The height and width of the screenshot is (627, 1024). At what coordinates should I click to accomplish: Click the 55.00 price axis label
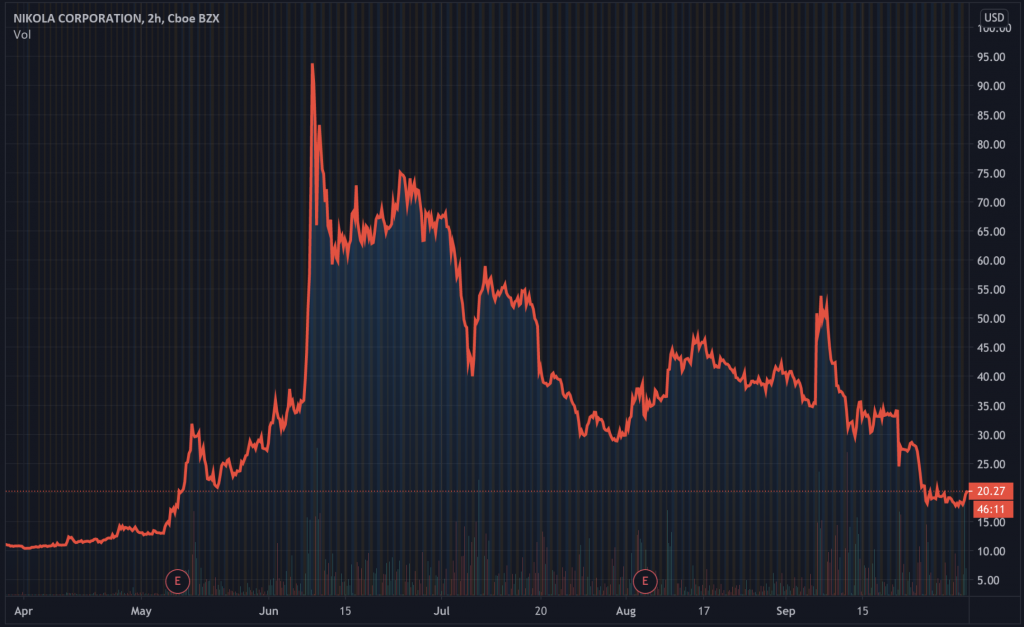click(x=991, y=290)
